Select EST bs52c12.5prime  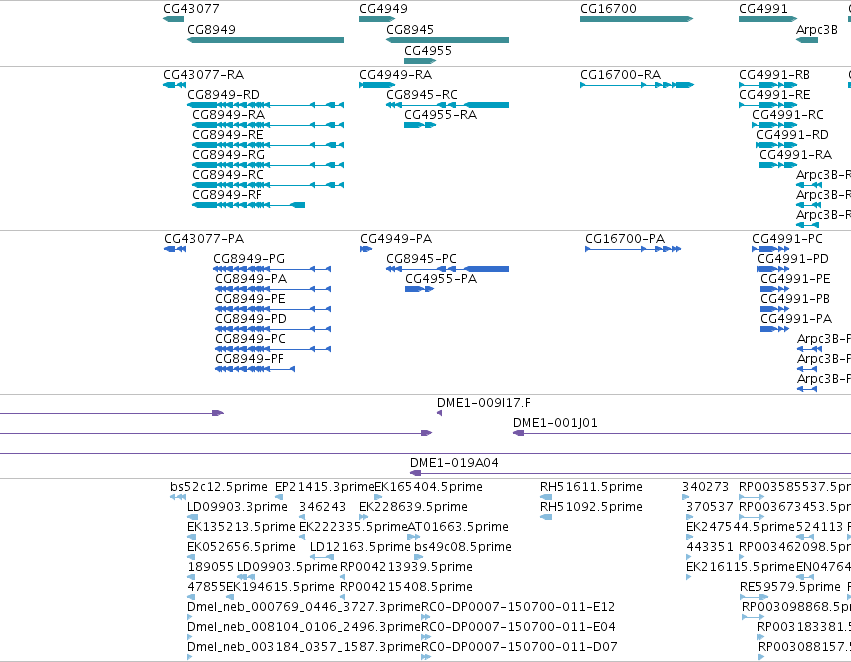pos(219,487)
